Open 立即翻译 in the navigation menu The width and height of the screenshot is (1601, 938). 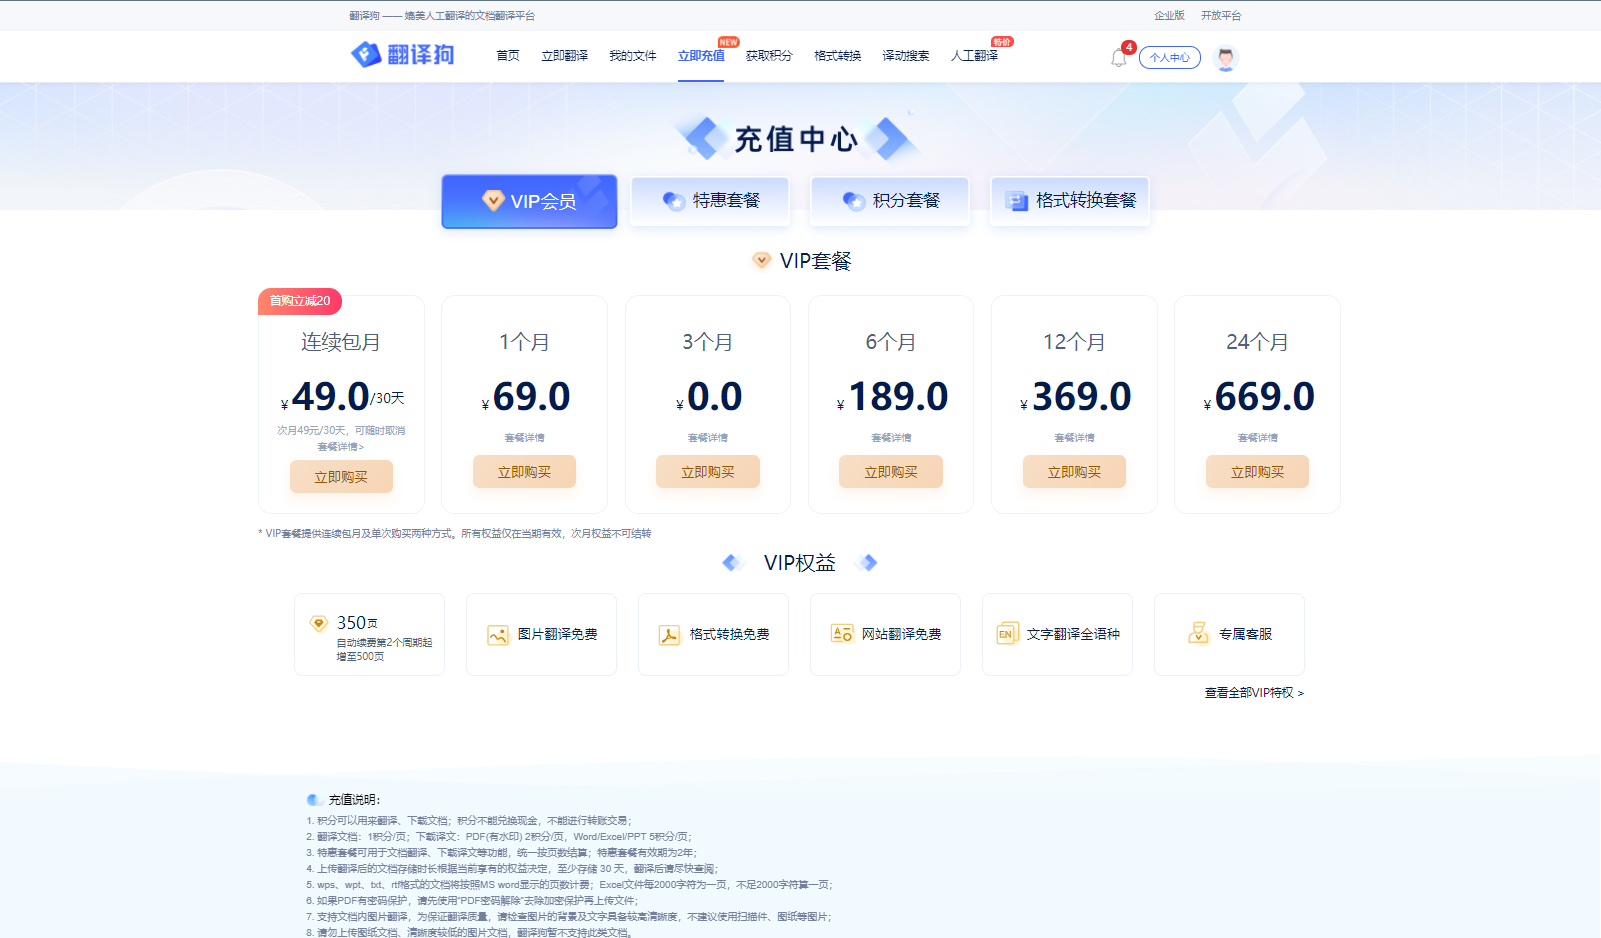564,56
